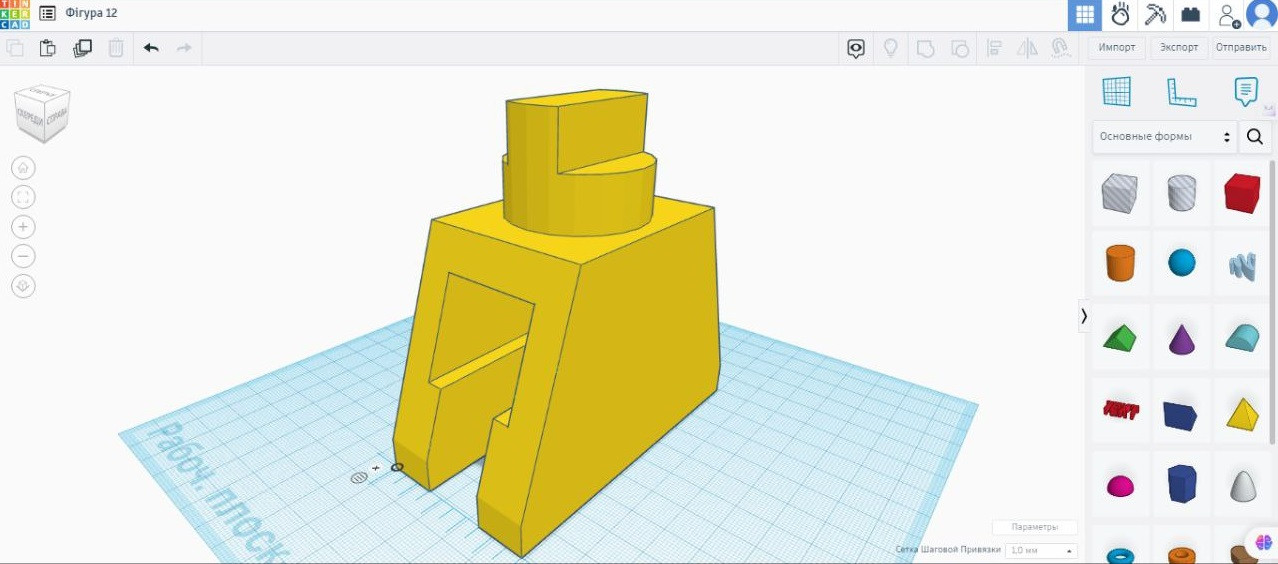Screen dimensions: 1278x564
Task: Click the shape search magnifier
Action: [1255, 137]
